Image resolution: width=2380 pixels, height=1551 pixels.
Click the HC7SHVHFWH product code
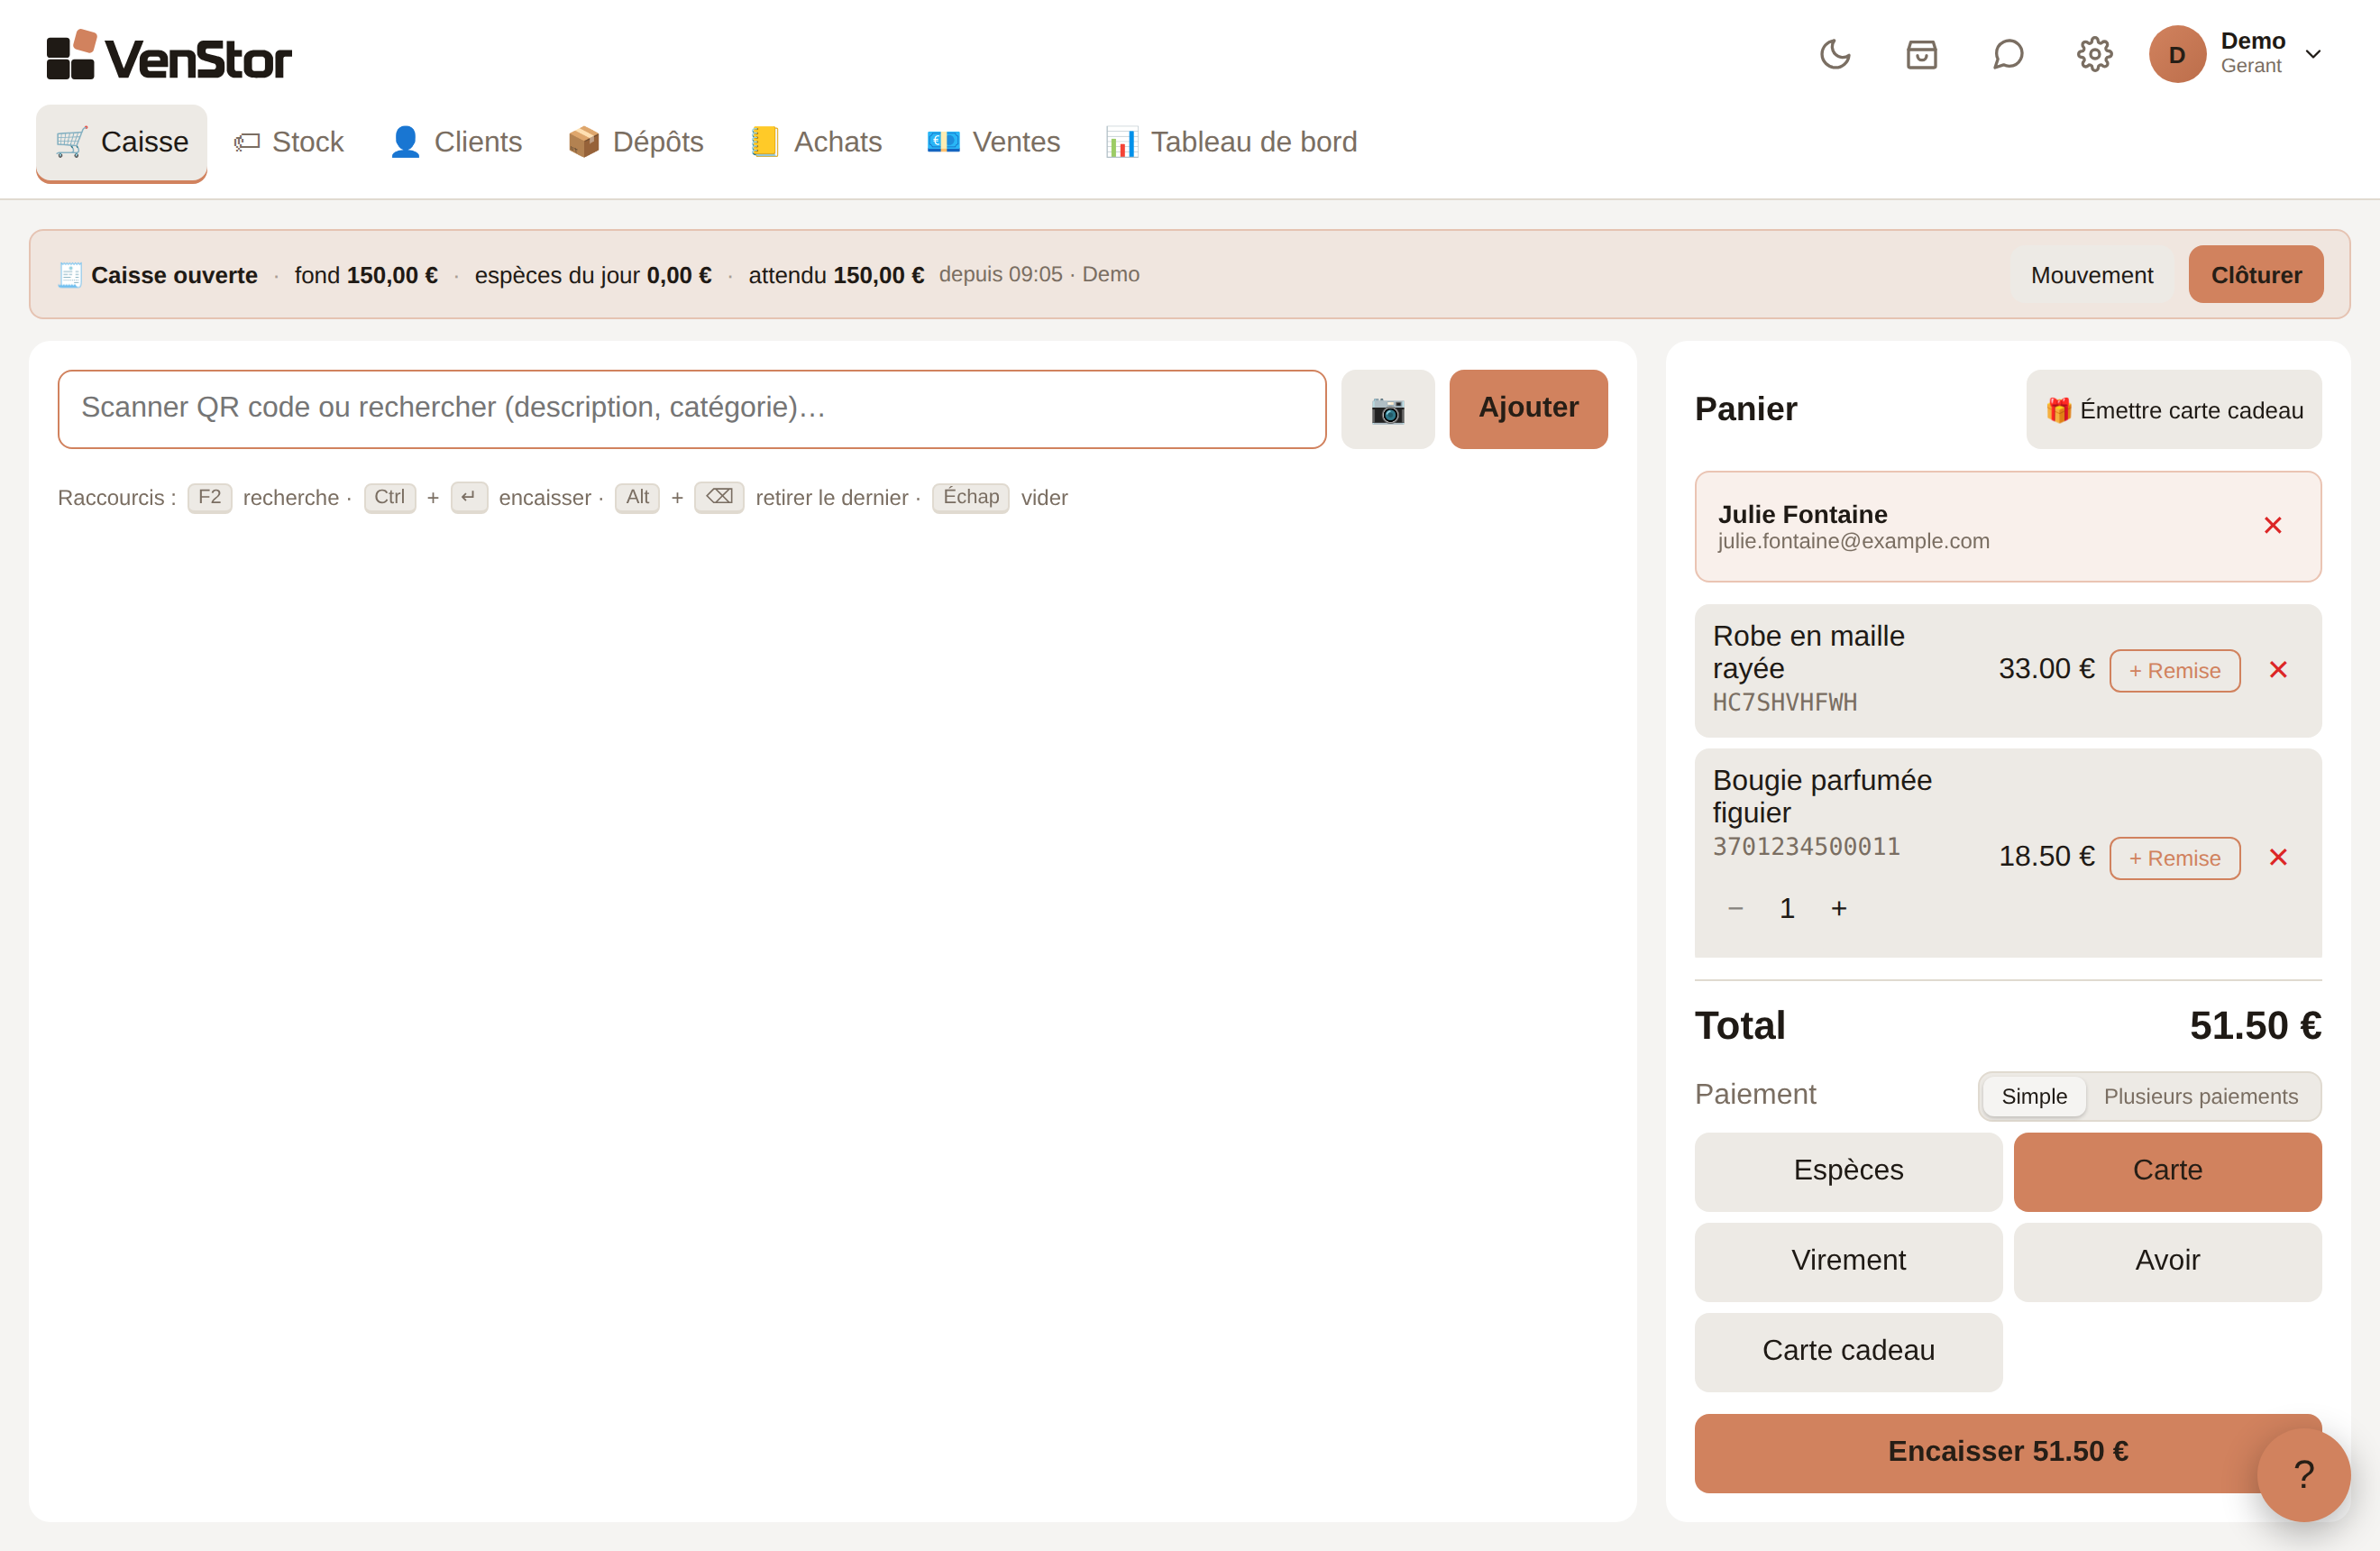coord(1785,703)
